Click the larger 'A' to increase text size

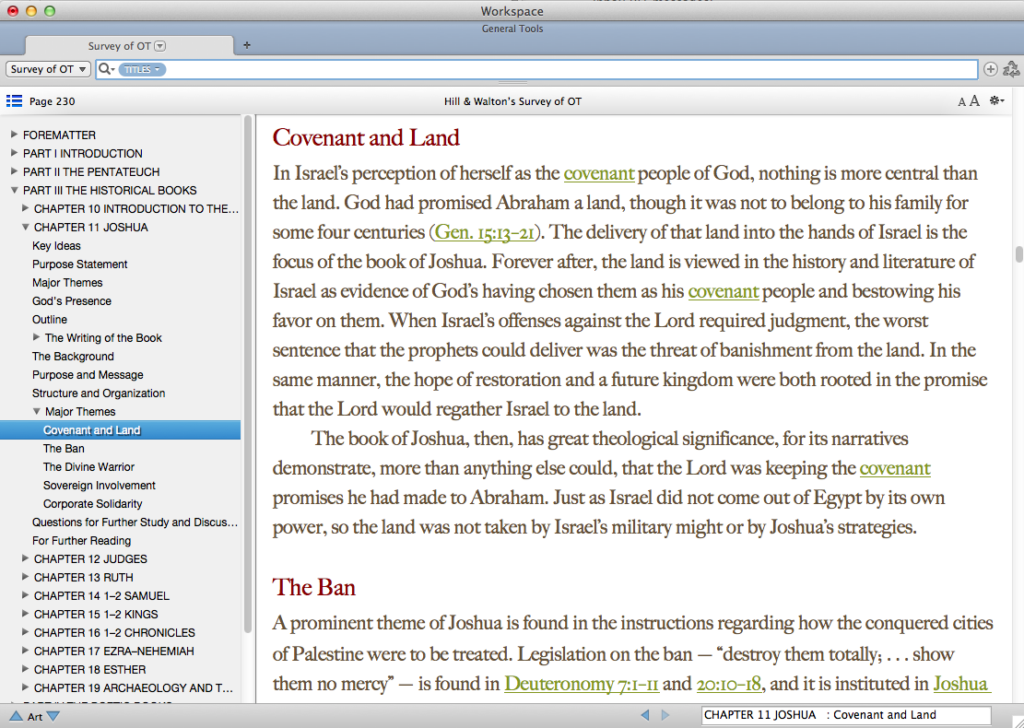[973, 100]
